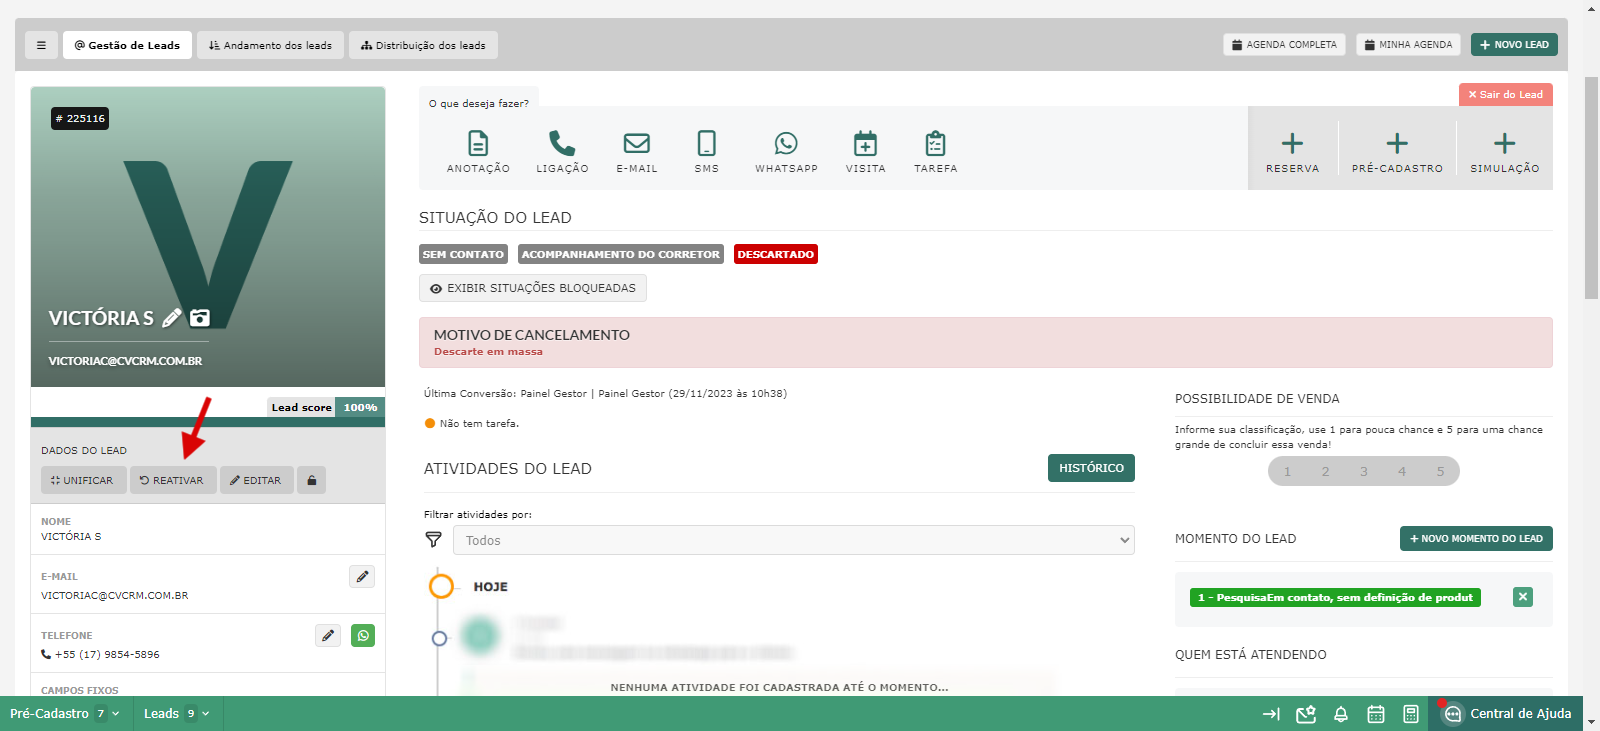Viewport: 1600px width, 731px height.
Task: Click the lead ID badge 225116
Action: click(x=80, y=118)
